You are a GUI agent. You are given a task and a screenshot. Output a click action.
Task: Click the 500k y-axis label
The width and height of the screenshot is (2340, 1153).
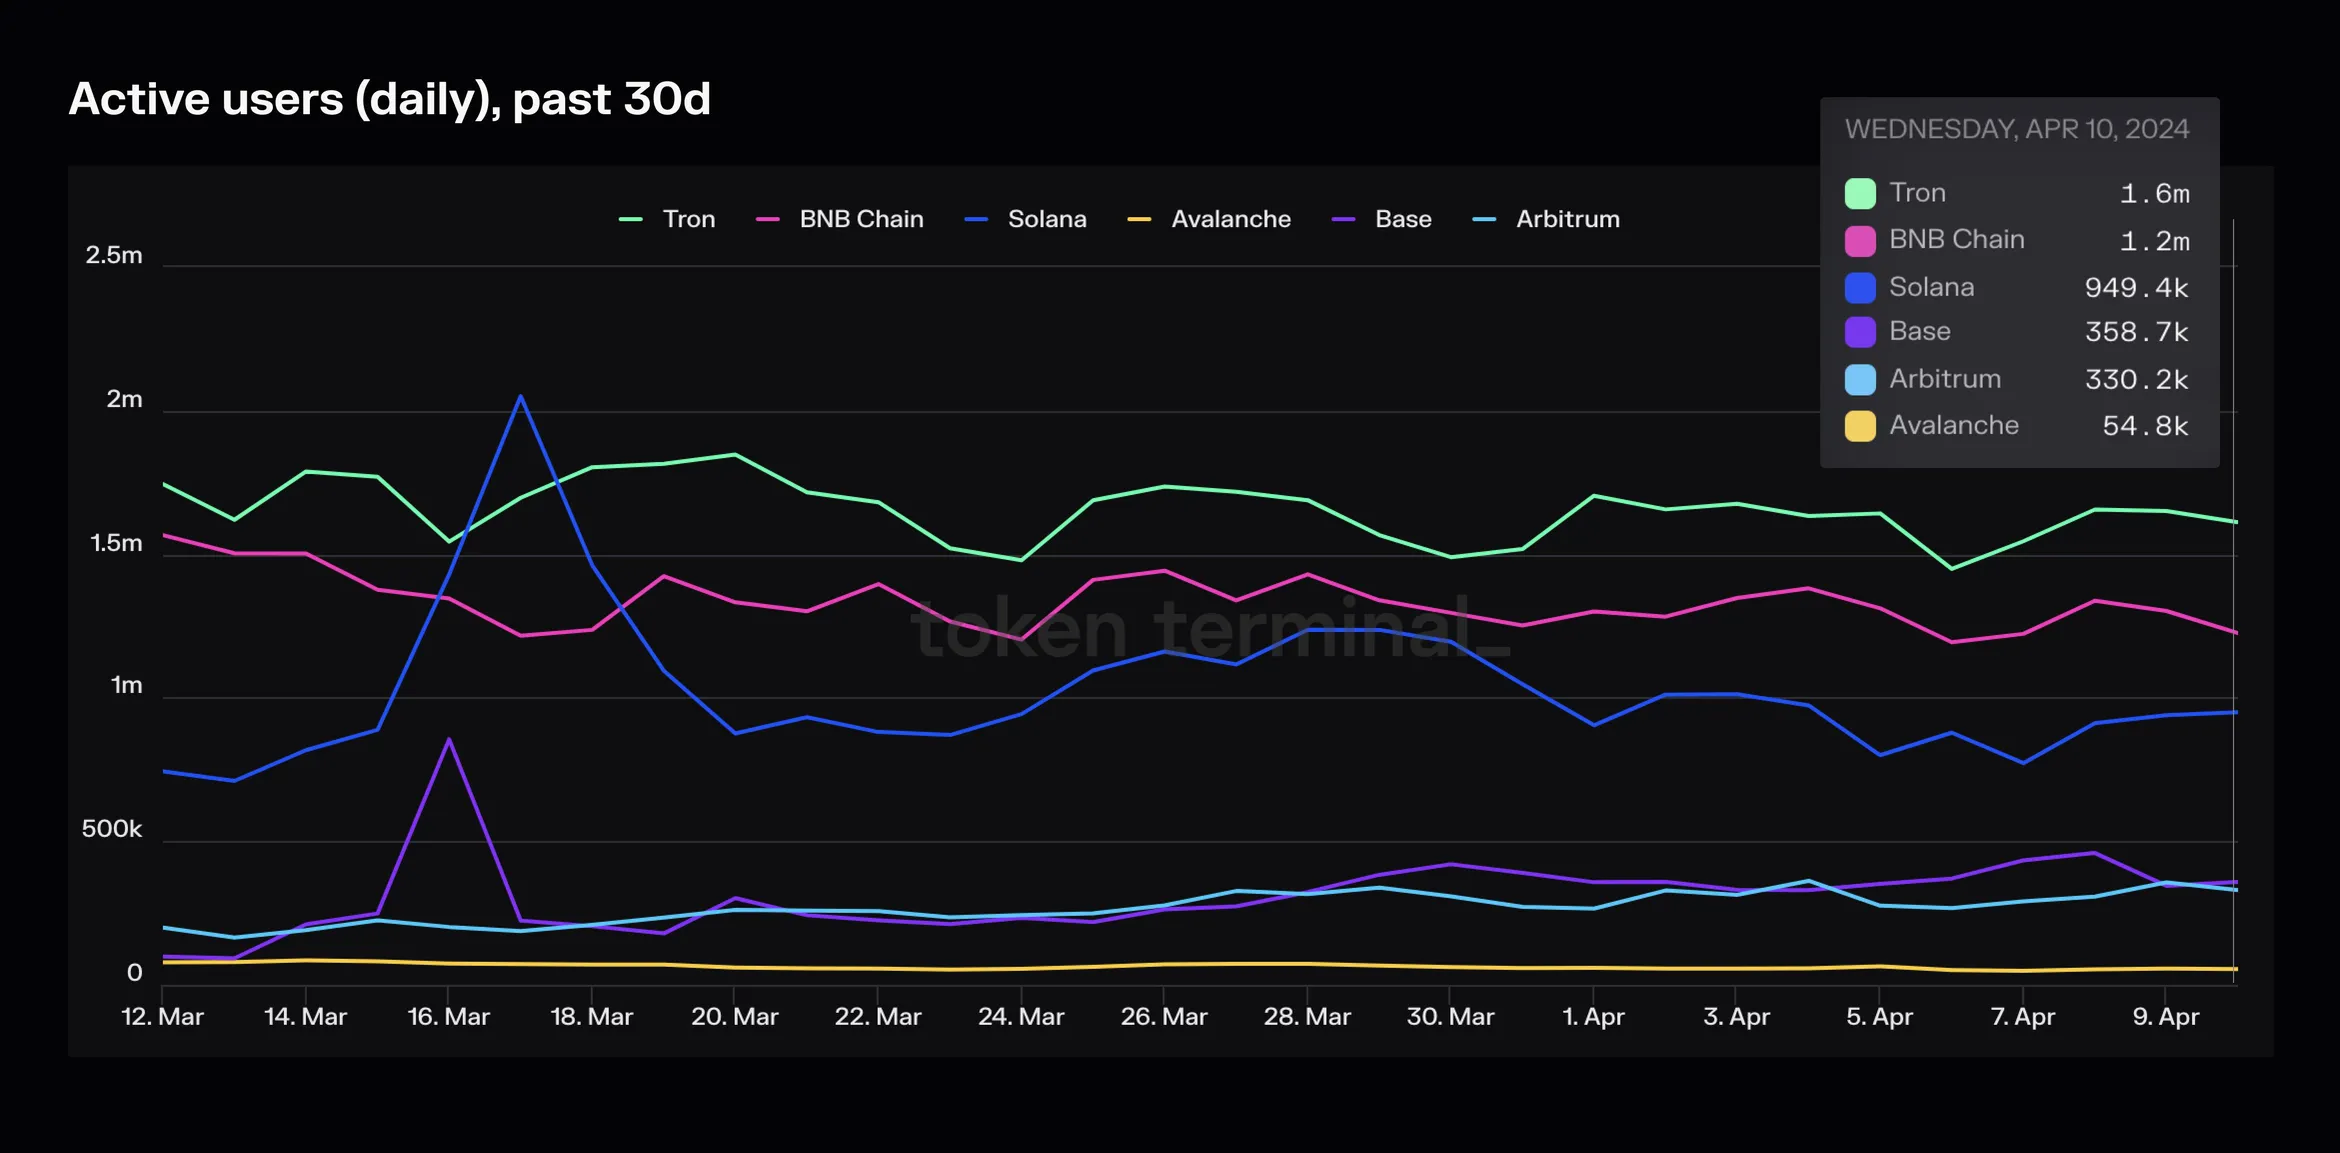coord(112,830)
